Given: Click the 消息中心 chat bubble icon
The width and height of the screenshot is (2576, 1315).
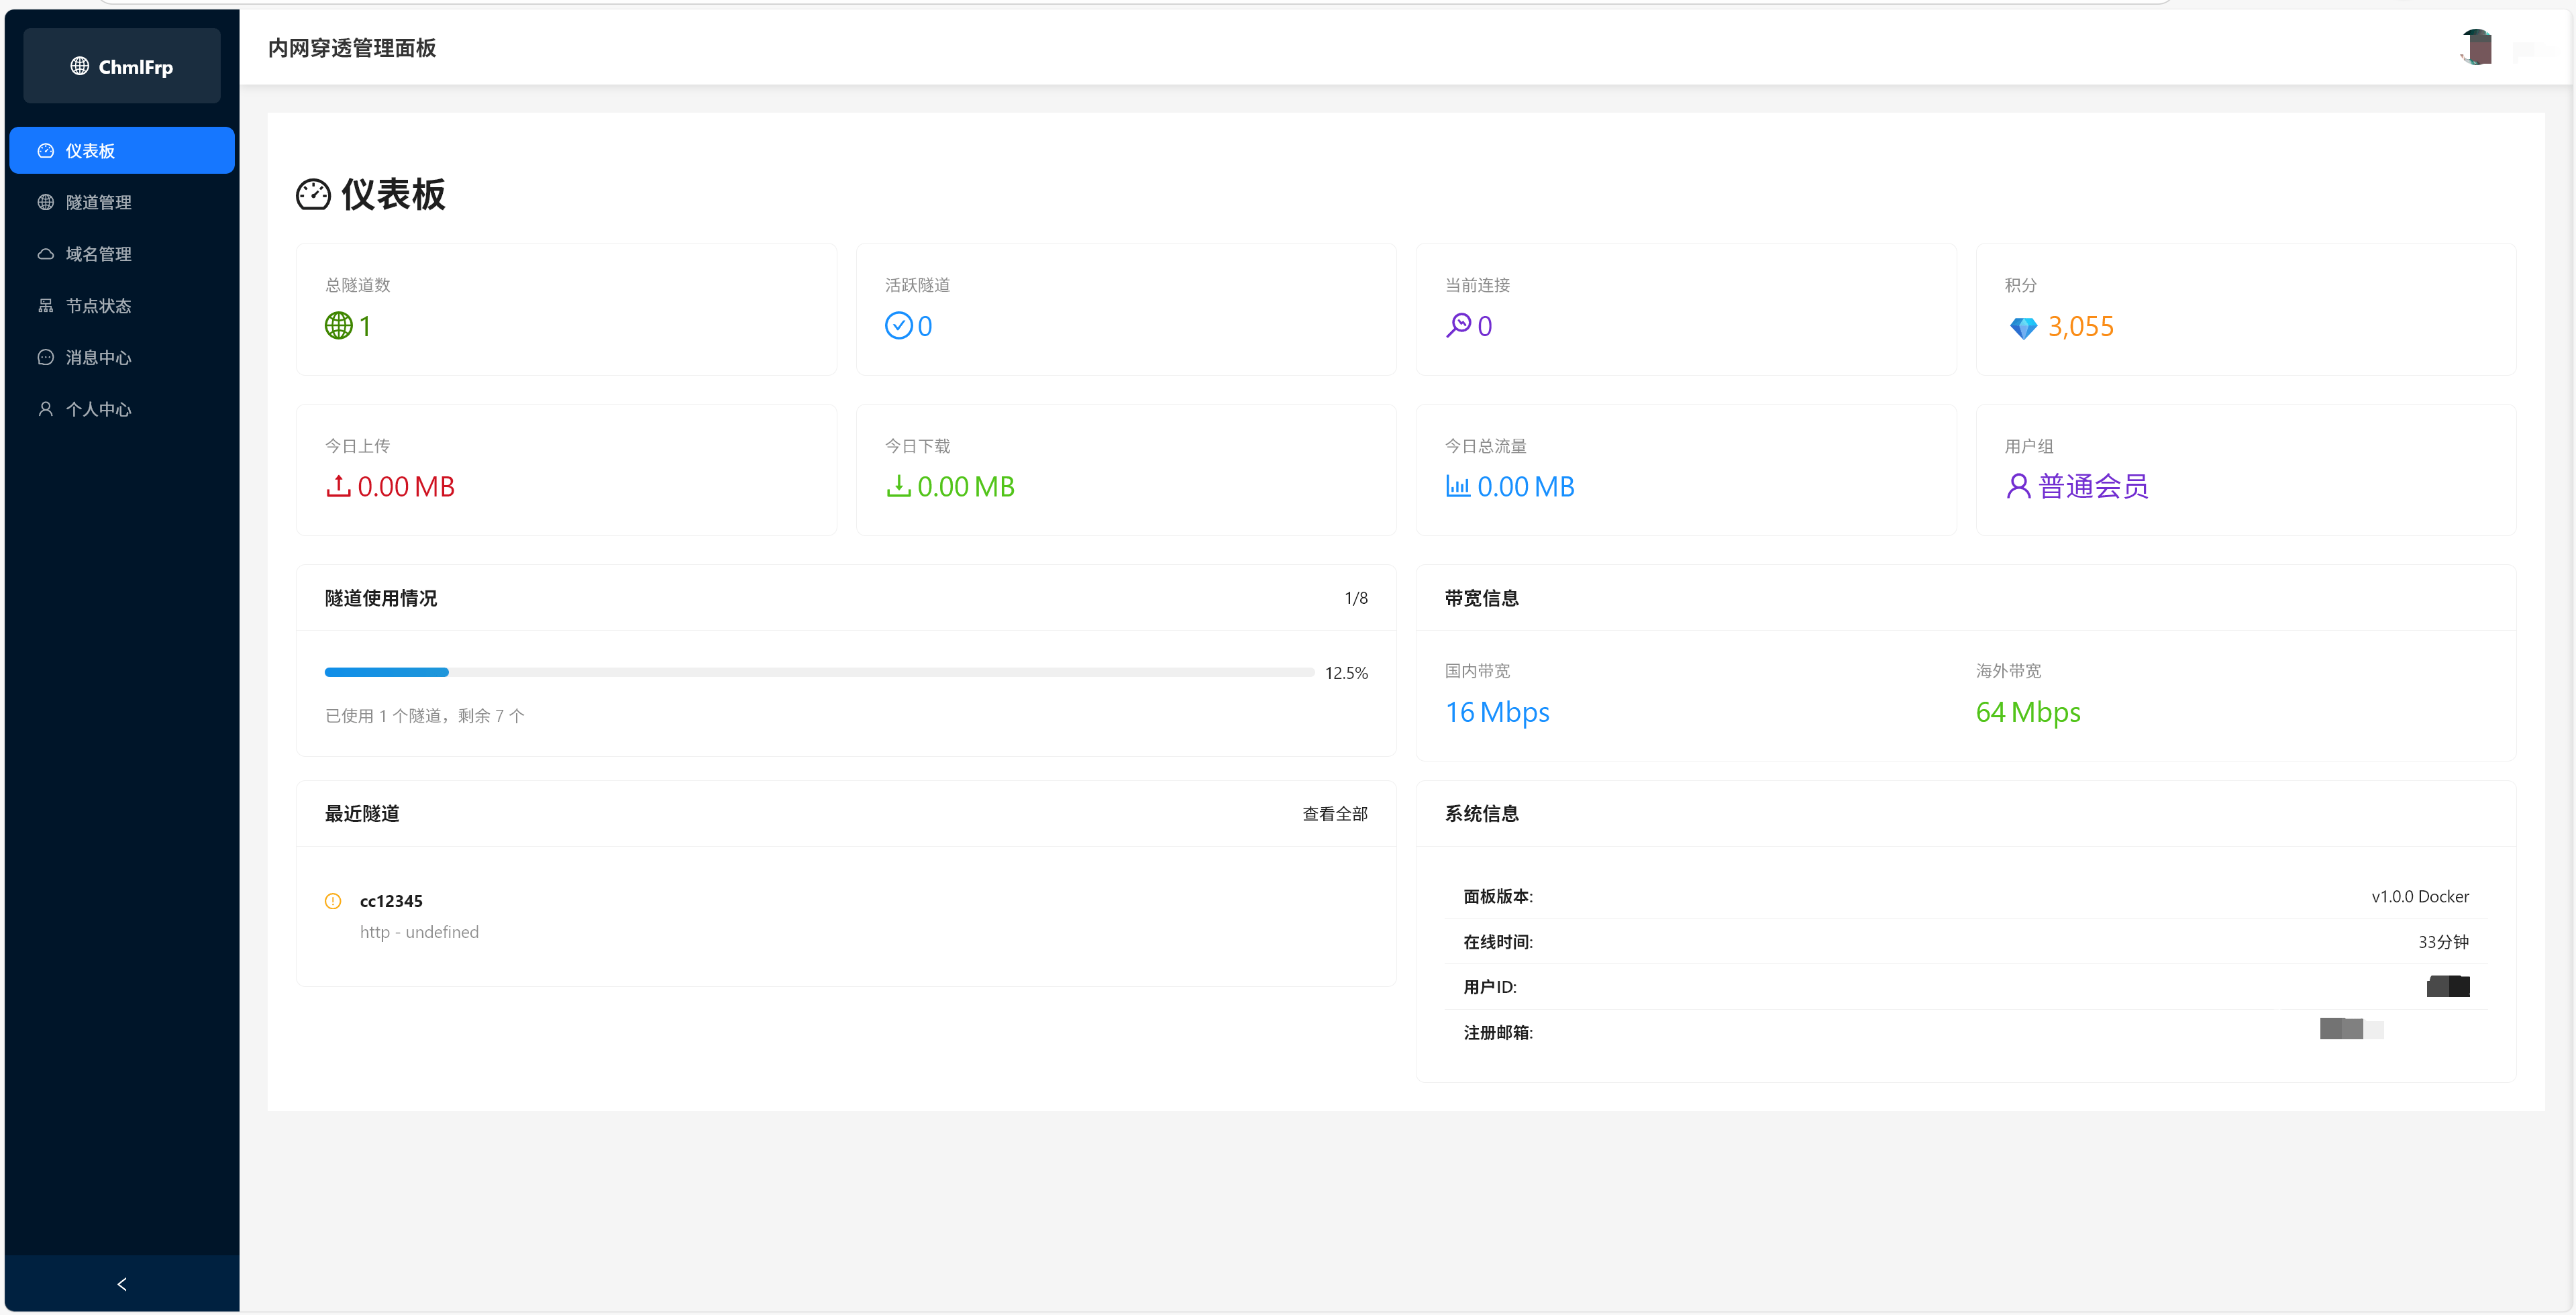Looking at the screenshot, I should pos(46,357).
